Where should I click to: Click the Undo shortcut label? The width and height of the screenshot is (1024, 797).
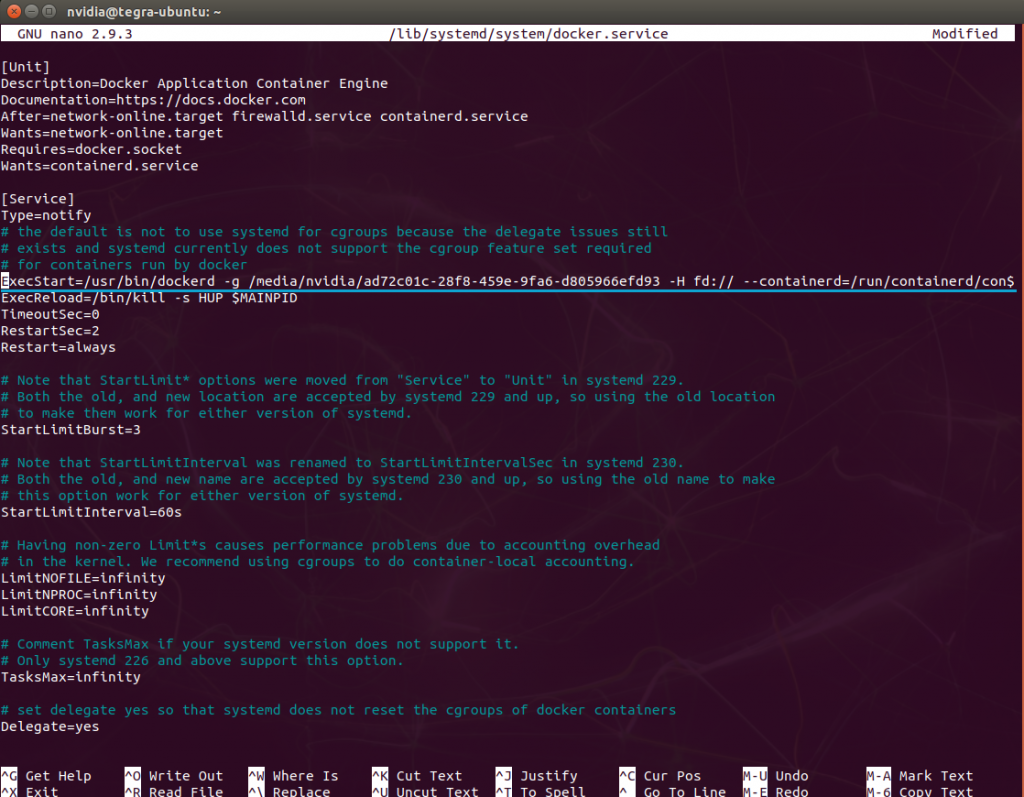[x=791, y=776]
